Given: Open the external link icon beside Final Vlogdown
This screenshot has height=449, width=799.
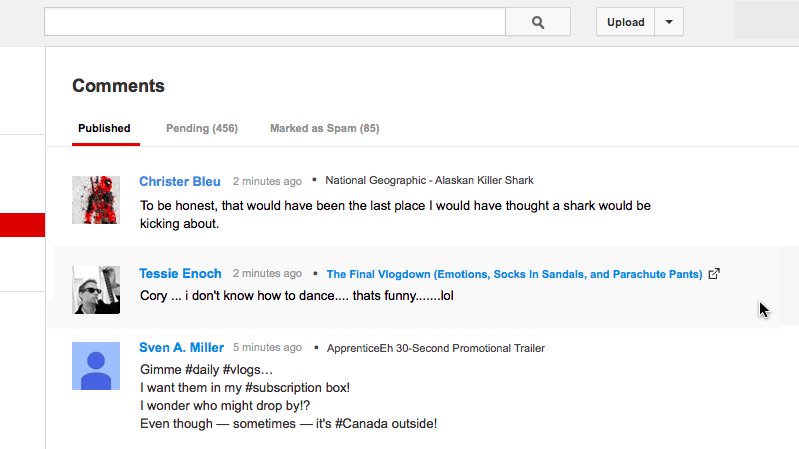Looking at the screenshot, I should [714, 274].
